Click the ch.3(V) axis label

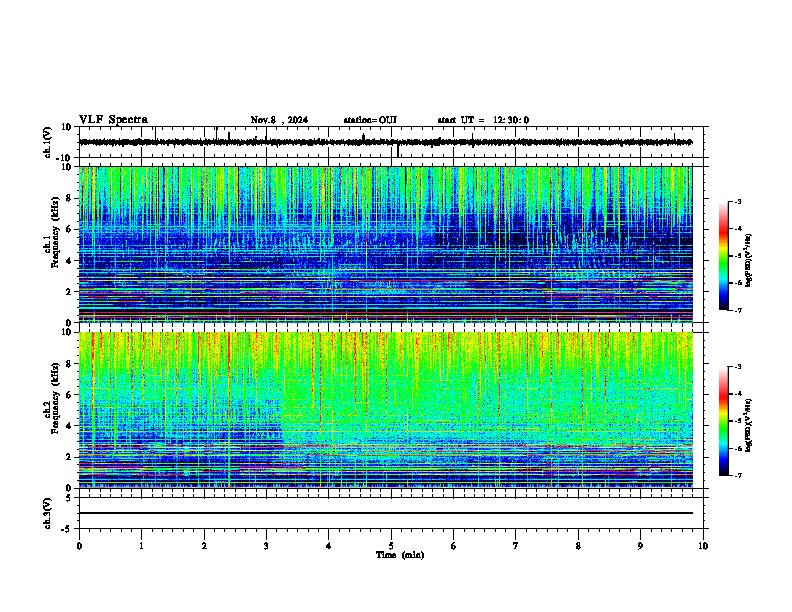tap(47, 513)
